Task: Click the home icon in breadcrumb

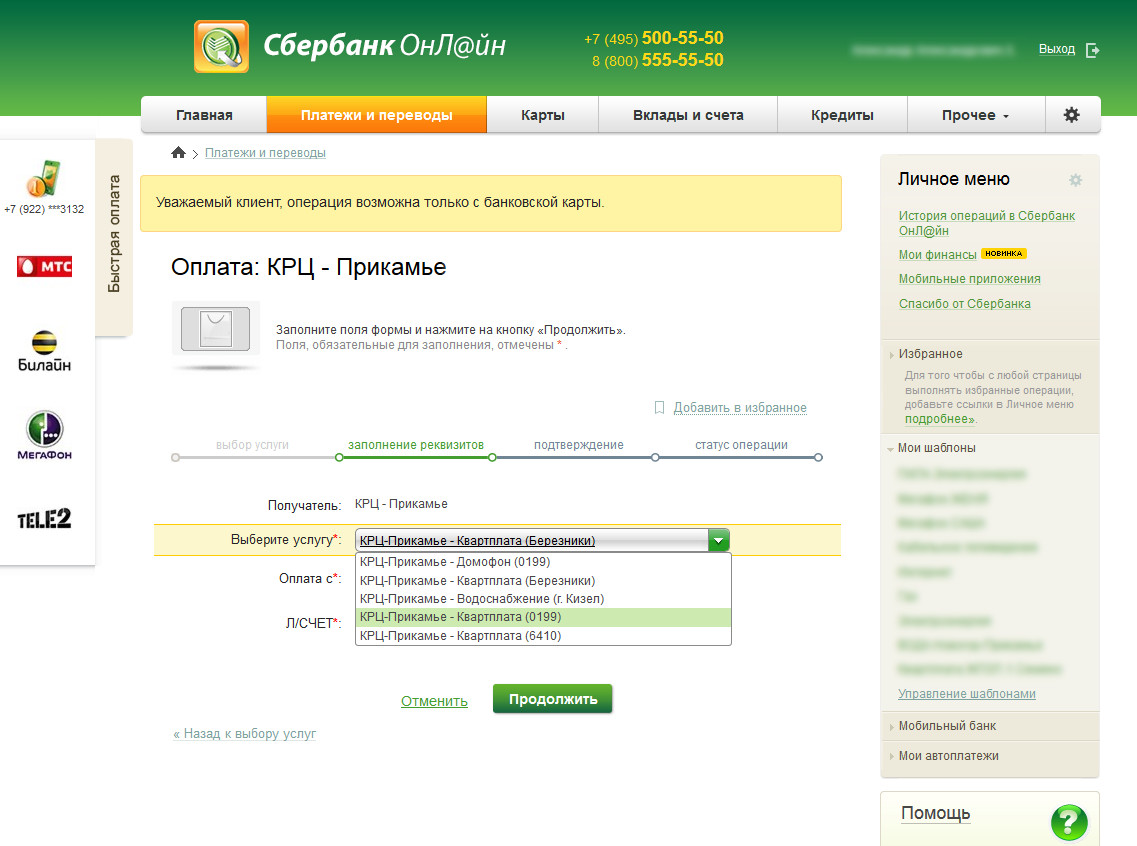Action: tap(178, 153)
